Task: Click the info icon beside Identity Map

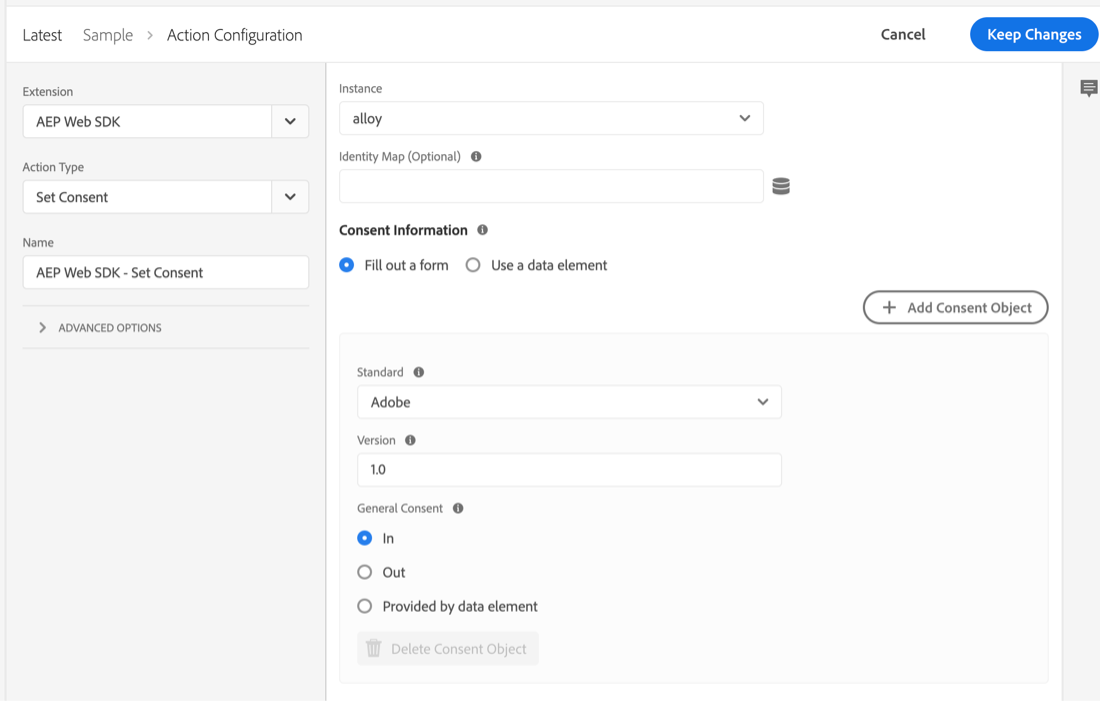Action: [x=476, y=156]
